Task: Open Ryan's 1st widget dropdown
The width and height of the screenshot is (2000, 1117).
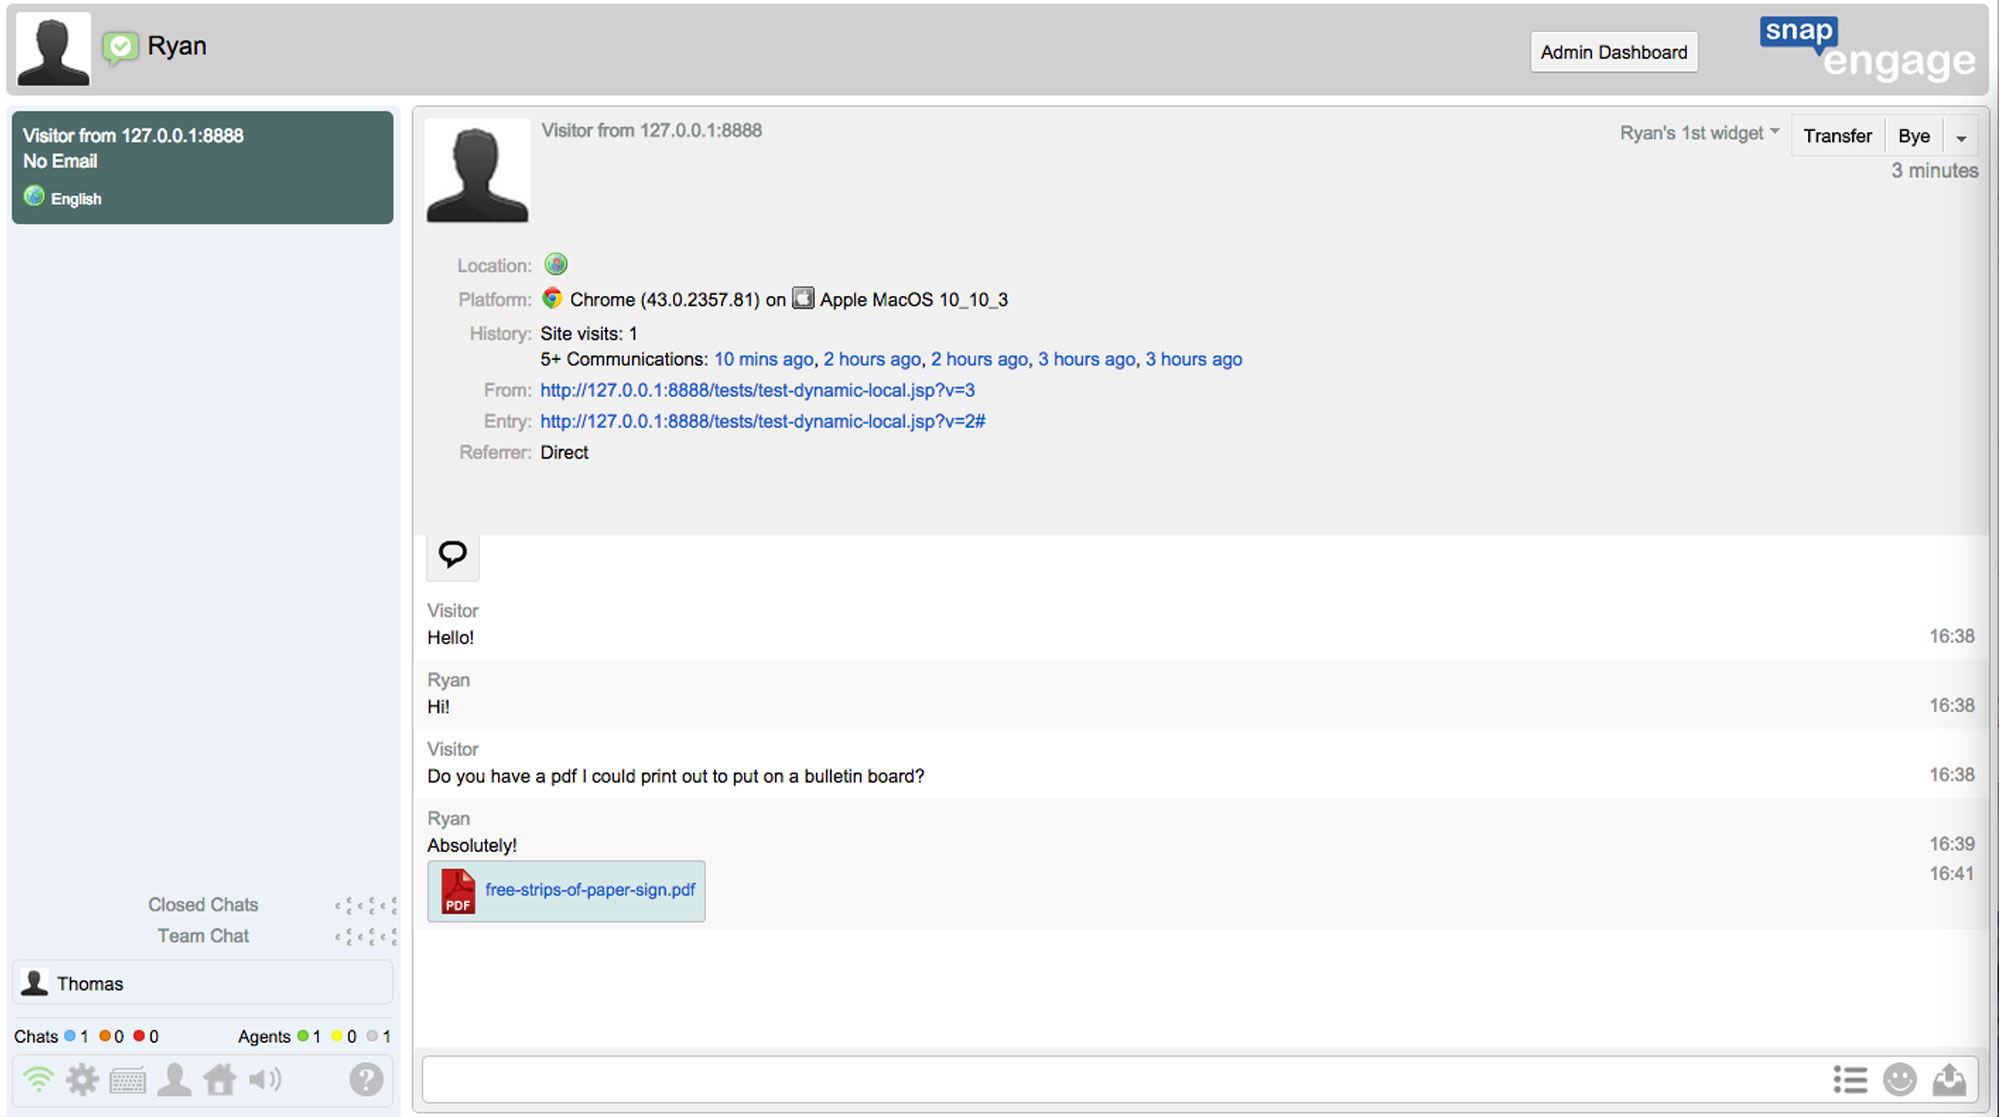Action: (x=1699, y=133)
